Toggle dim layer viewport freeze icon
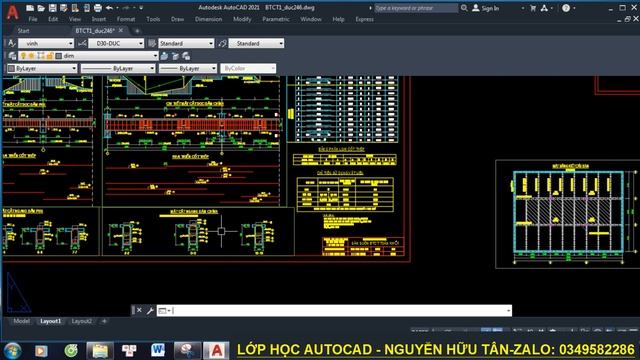Image resolution: width=640 pixels, height=360 pixels. (x=41, y=56)
